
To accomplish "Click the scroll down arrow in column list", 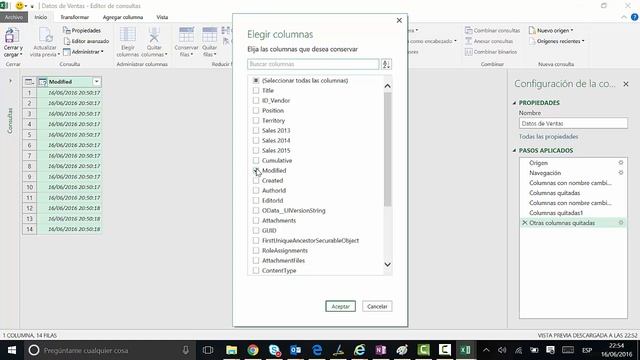I will coord(387,264).
